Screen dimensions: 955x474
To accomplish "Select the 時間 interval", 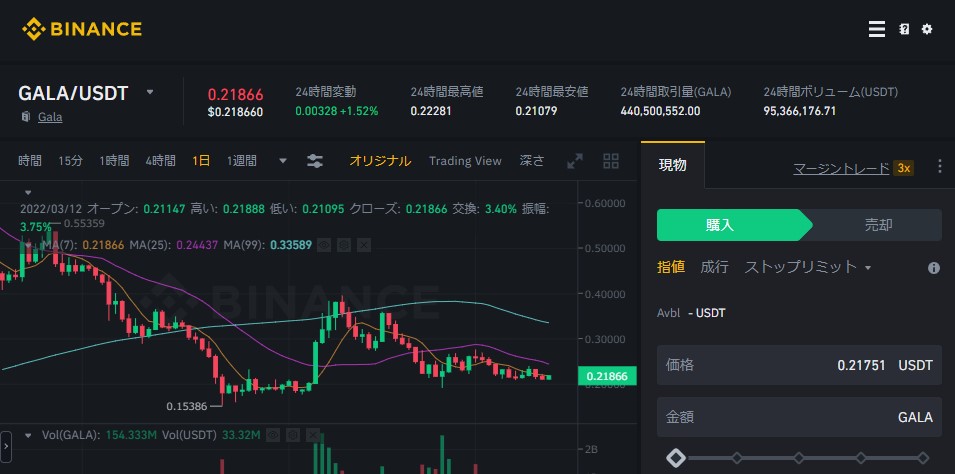I will (30, 161).
